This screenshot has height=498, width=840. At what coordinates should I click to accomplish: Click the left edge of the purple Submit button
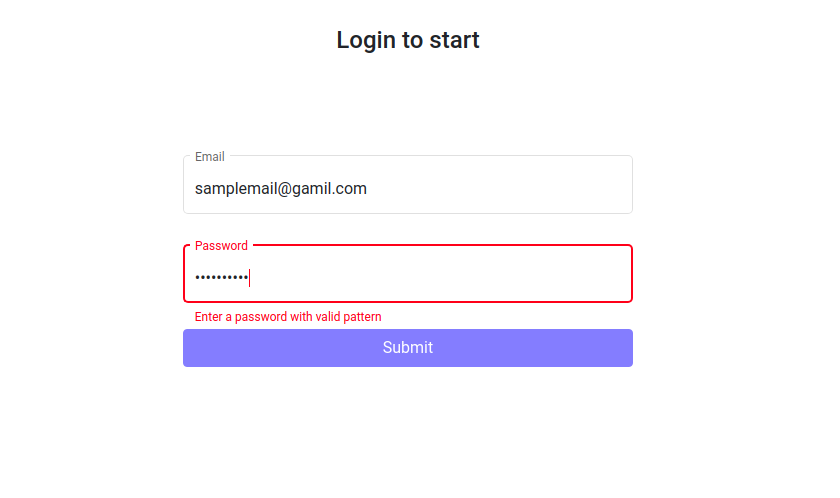[189, 348]
